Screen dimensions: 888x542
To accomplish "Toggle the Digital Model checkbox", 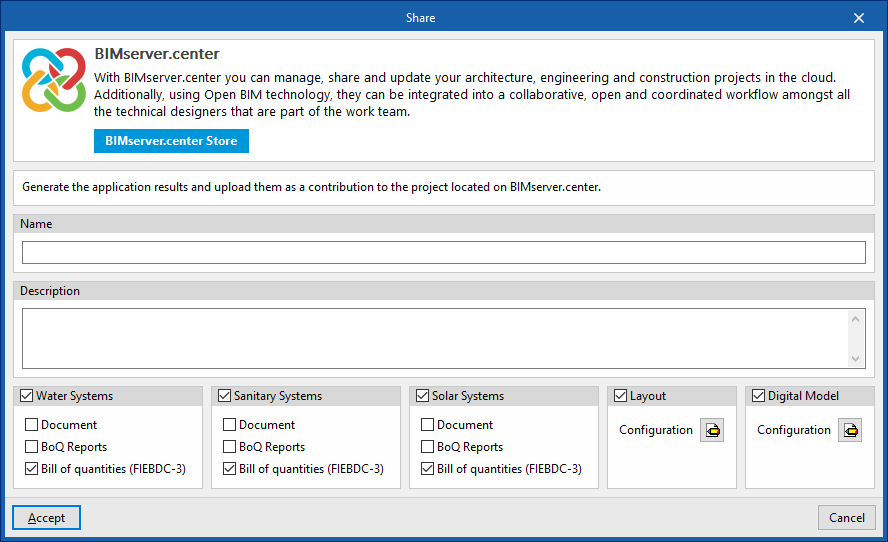I will 759,396.
